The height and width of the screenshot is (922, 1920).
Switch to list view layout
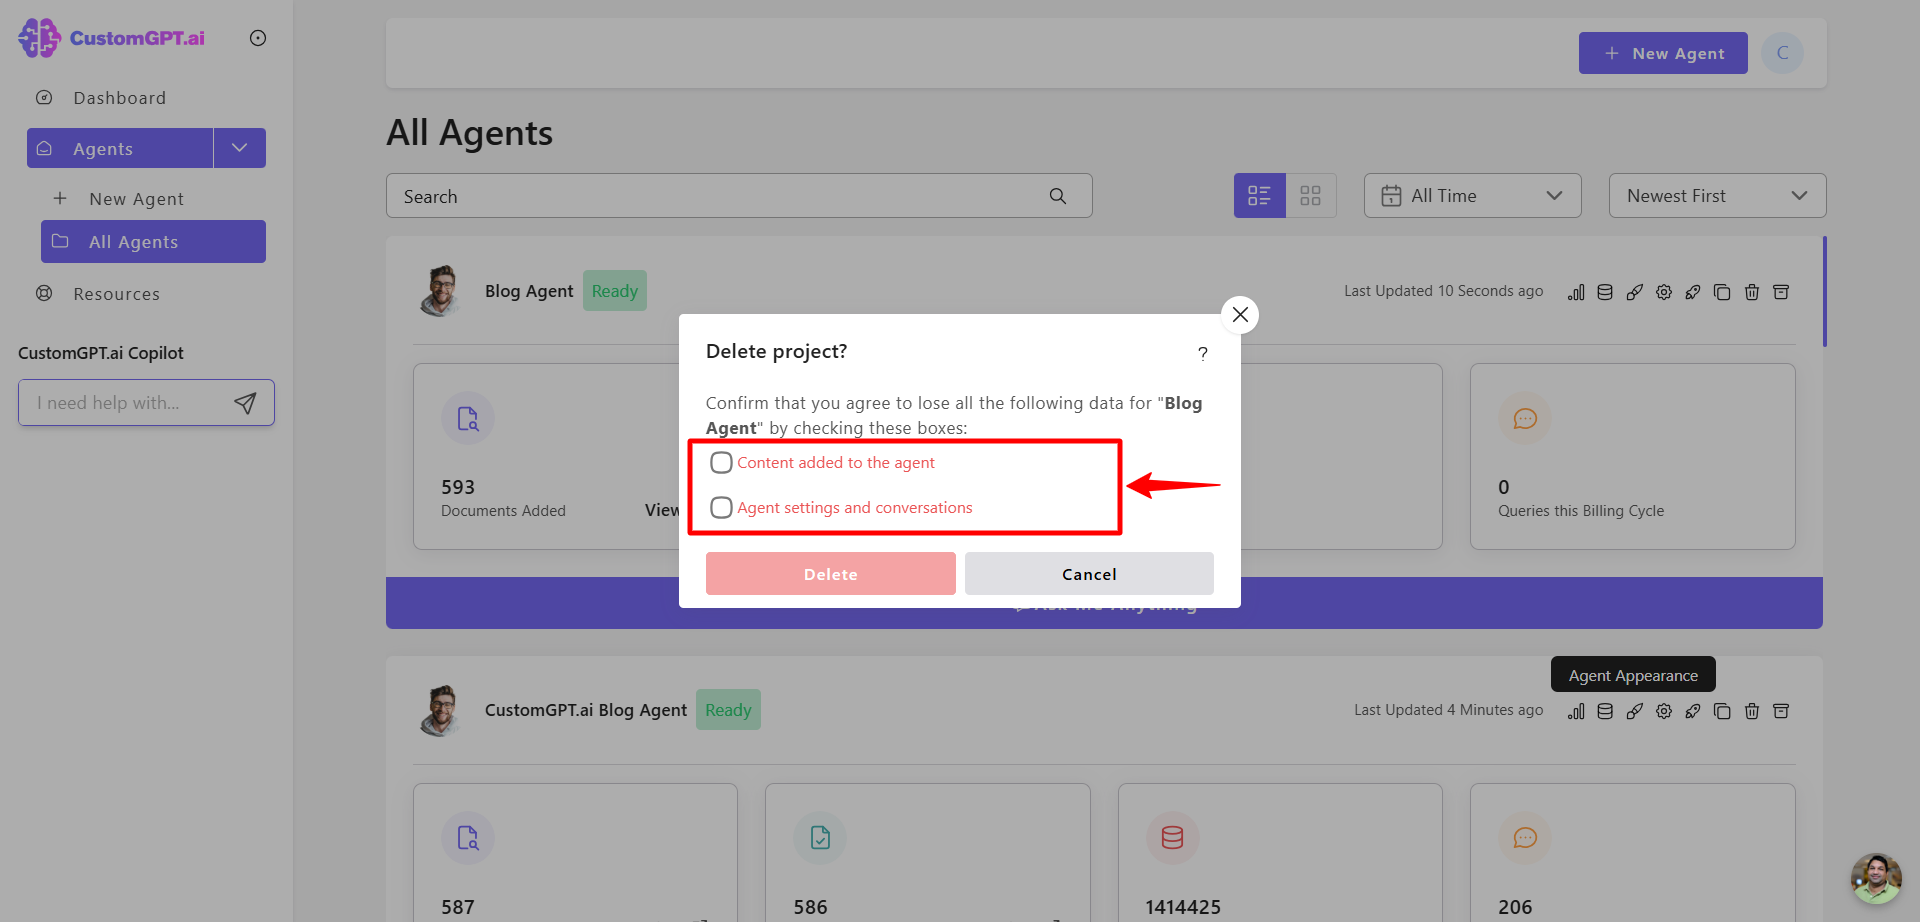click(1259, 196)
